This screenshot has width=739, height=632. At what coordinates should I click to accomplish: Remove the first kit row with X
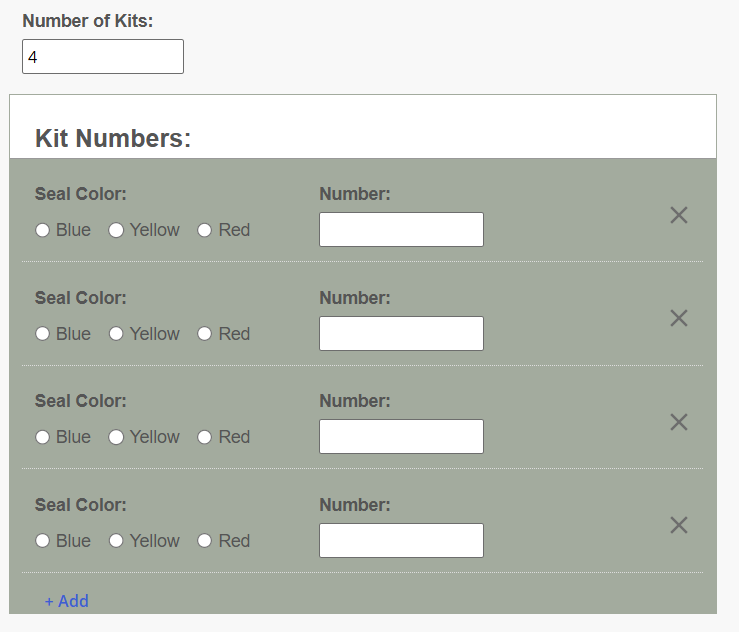point(679,215)
